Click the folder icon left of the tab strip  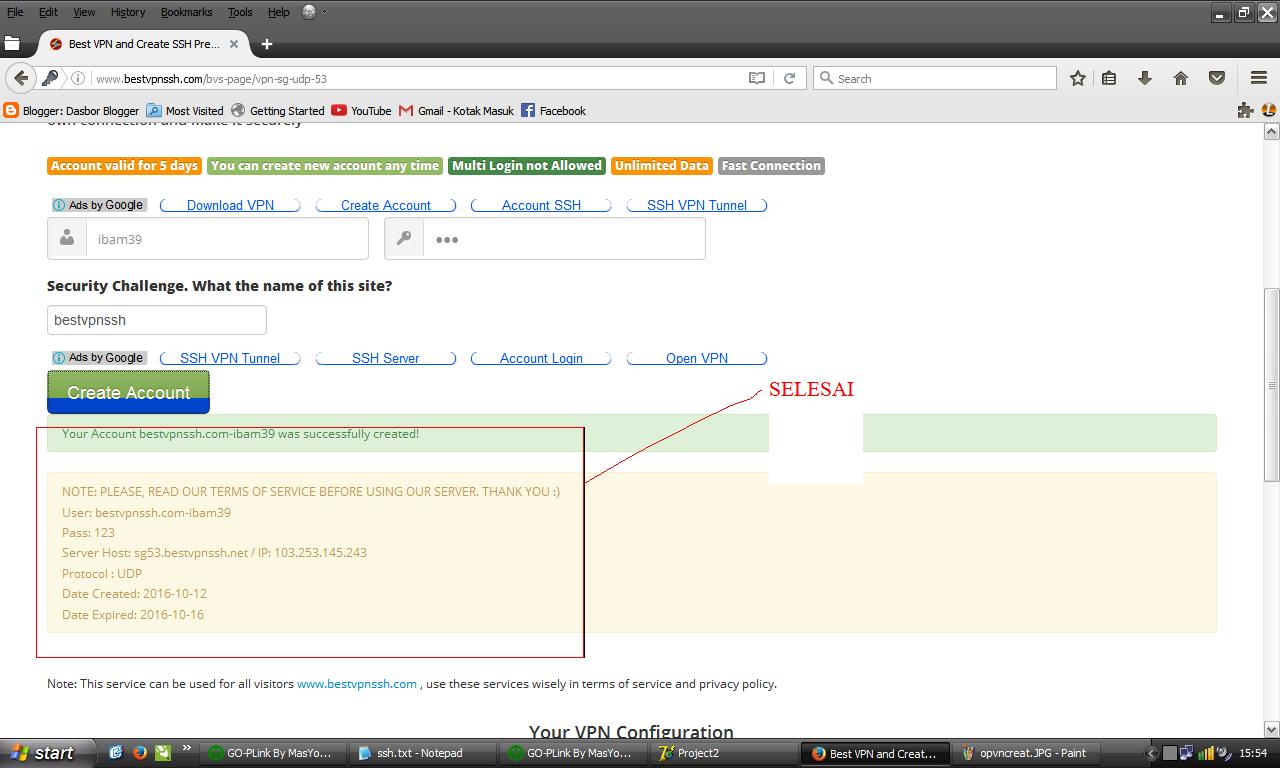(12, 44)
